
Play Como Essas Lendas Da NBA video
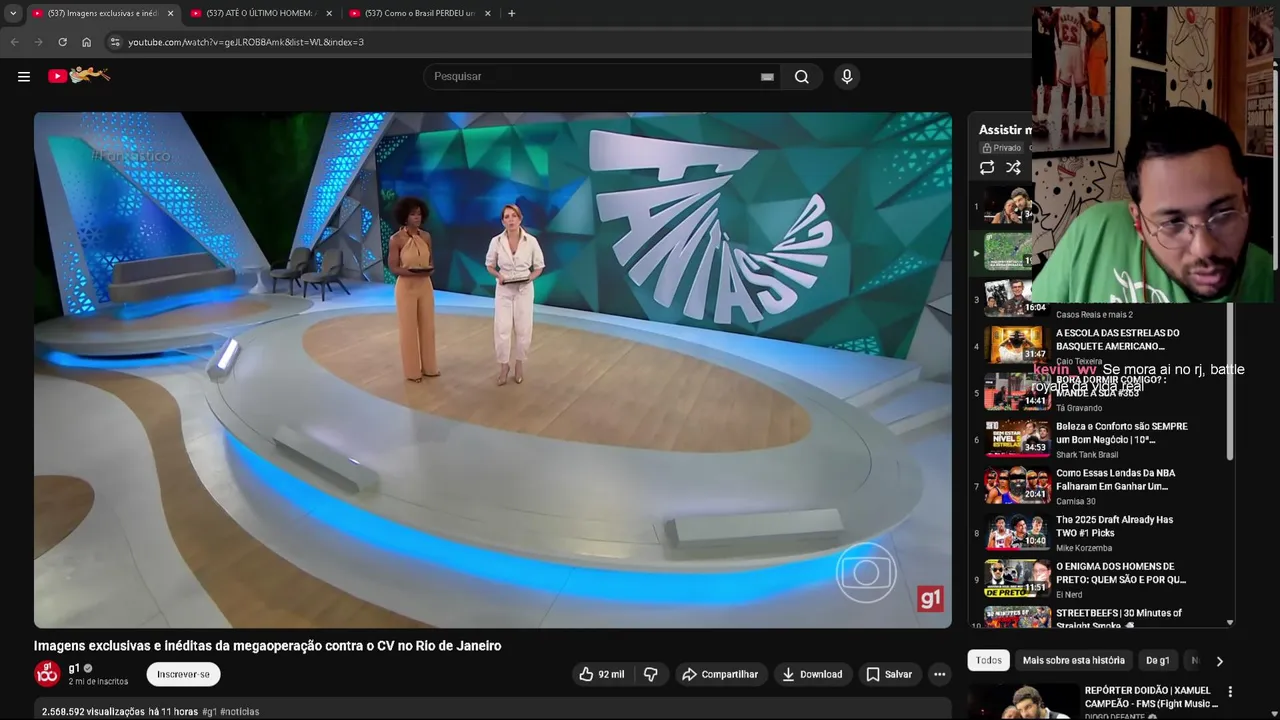(x=1116, y=480)
